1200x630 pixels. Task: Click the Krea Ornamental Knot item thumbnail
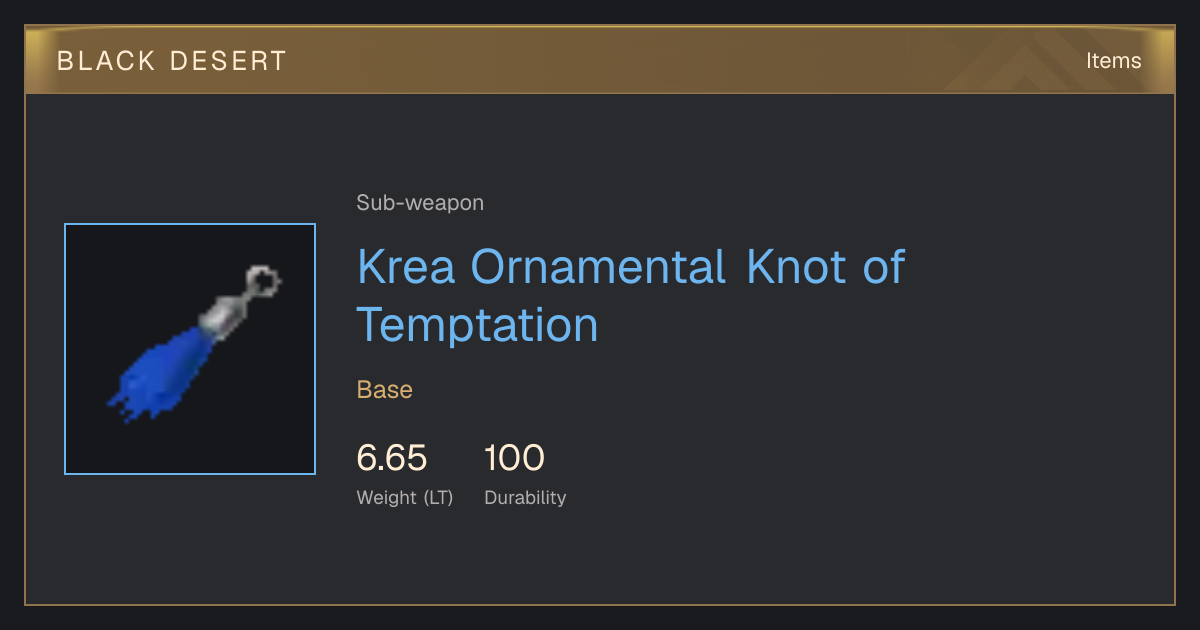(190, 349)
